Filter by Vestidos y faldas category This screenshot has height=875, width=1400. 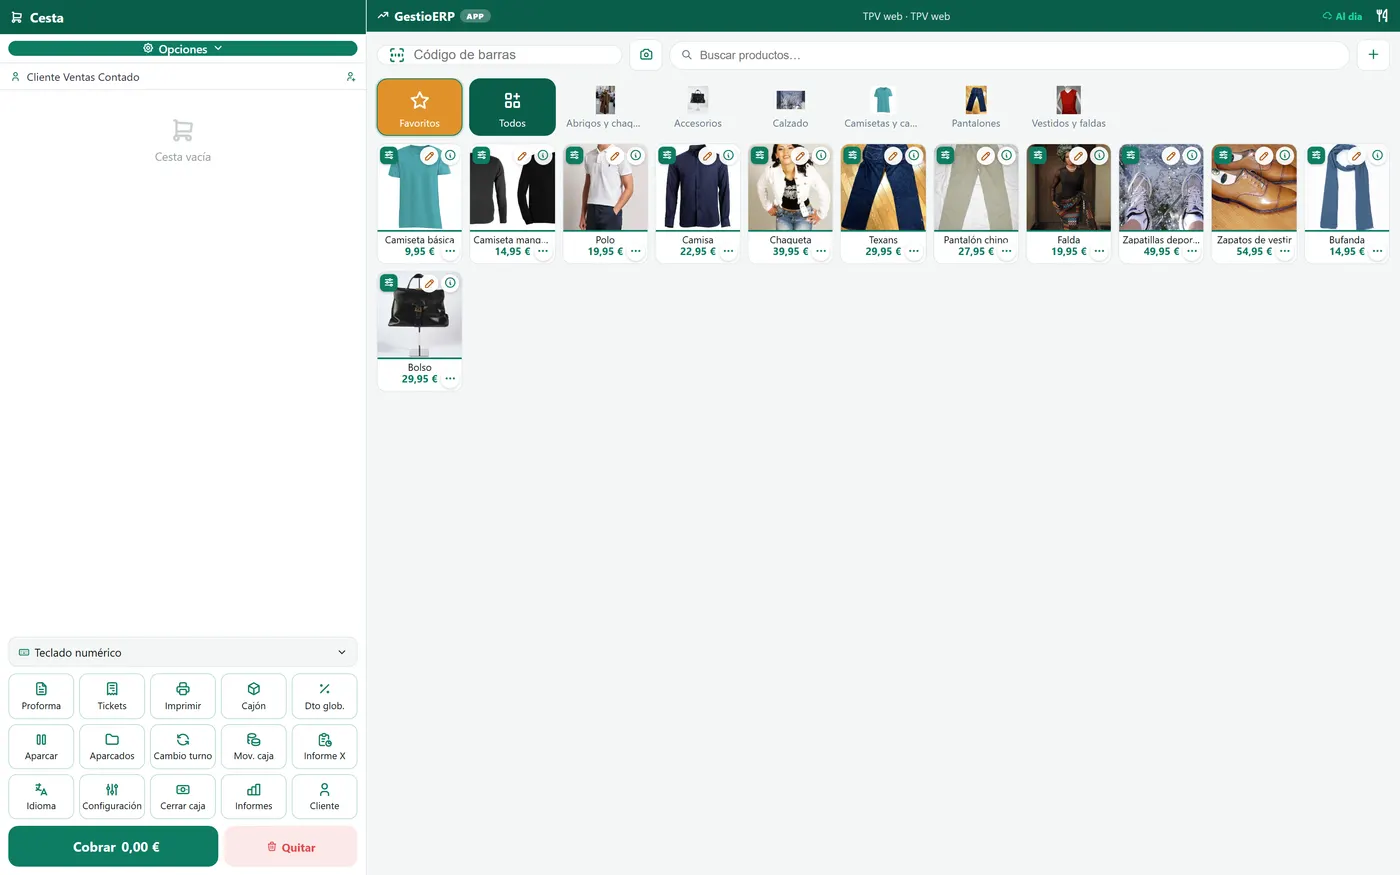(1069, 107)
